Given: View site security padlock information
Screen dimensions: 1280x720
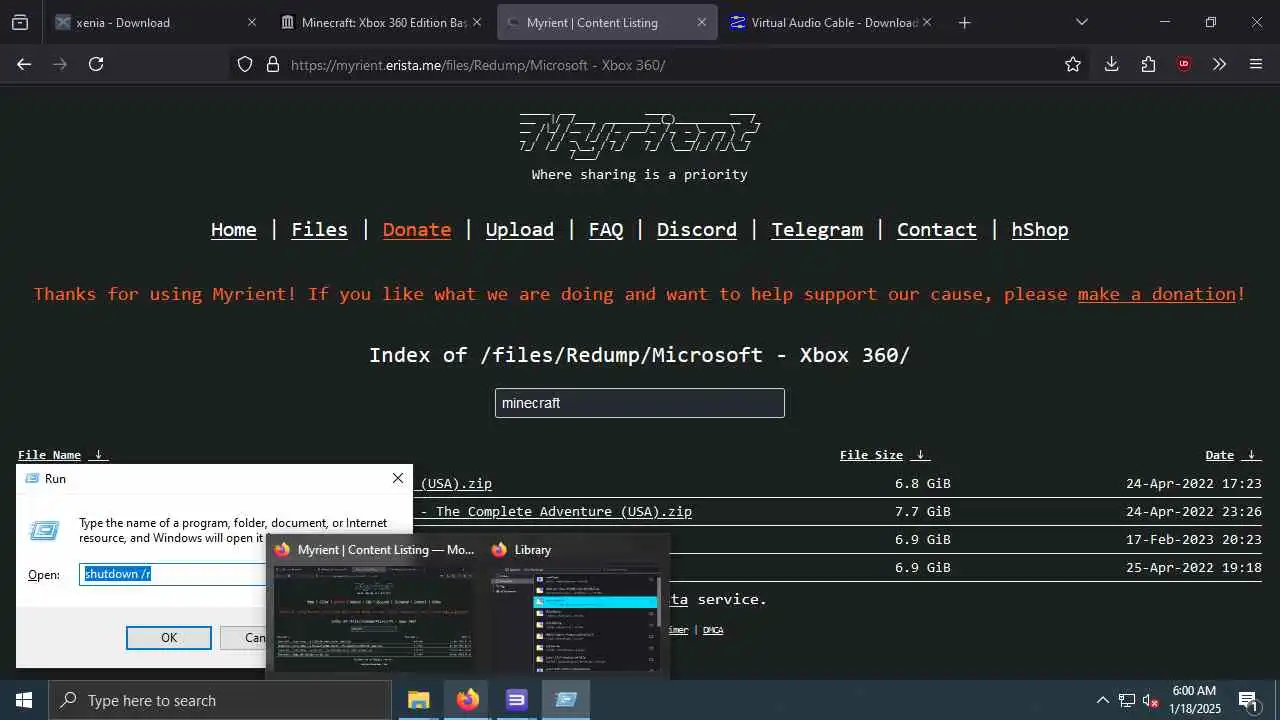Looking at the screenshot, I should 272,64.
